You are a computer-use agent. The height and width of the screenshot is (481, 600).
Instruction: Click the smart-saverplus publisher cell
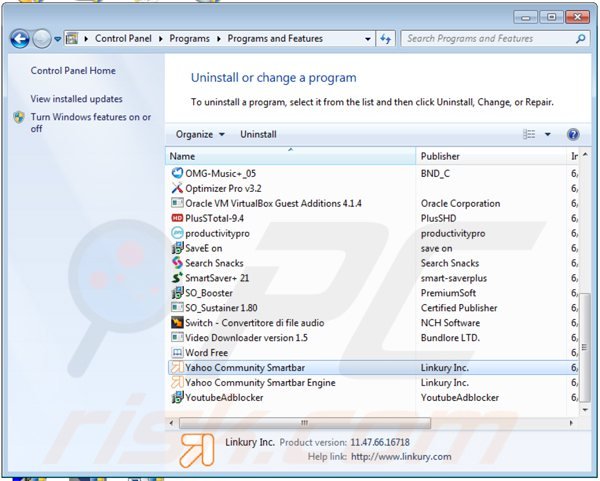coord(454,278)
